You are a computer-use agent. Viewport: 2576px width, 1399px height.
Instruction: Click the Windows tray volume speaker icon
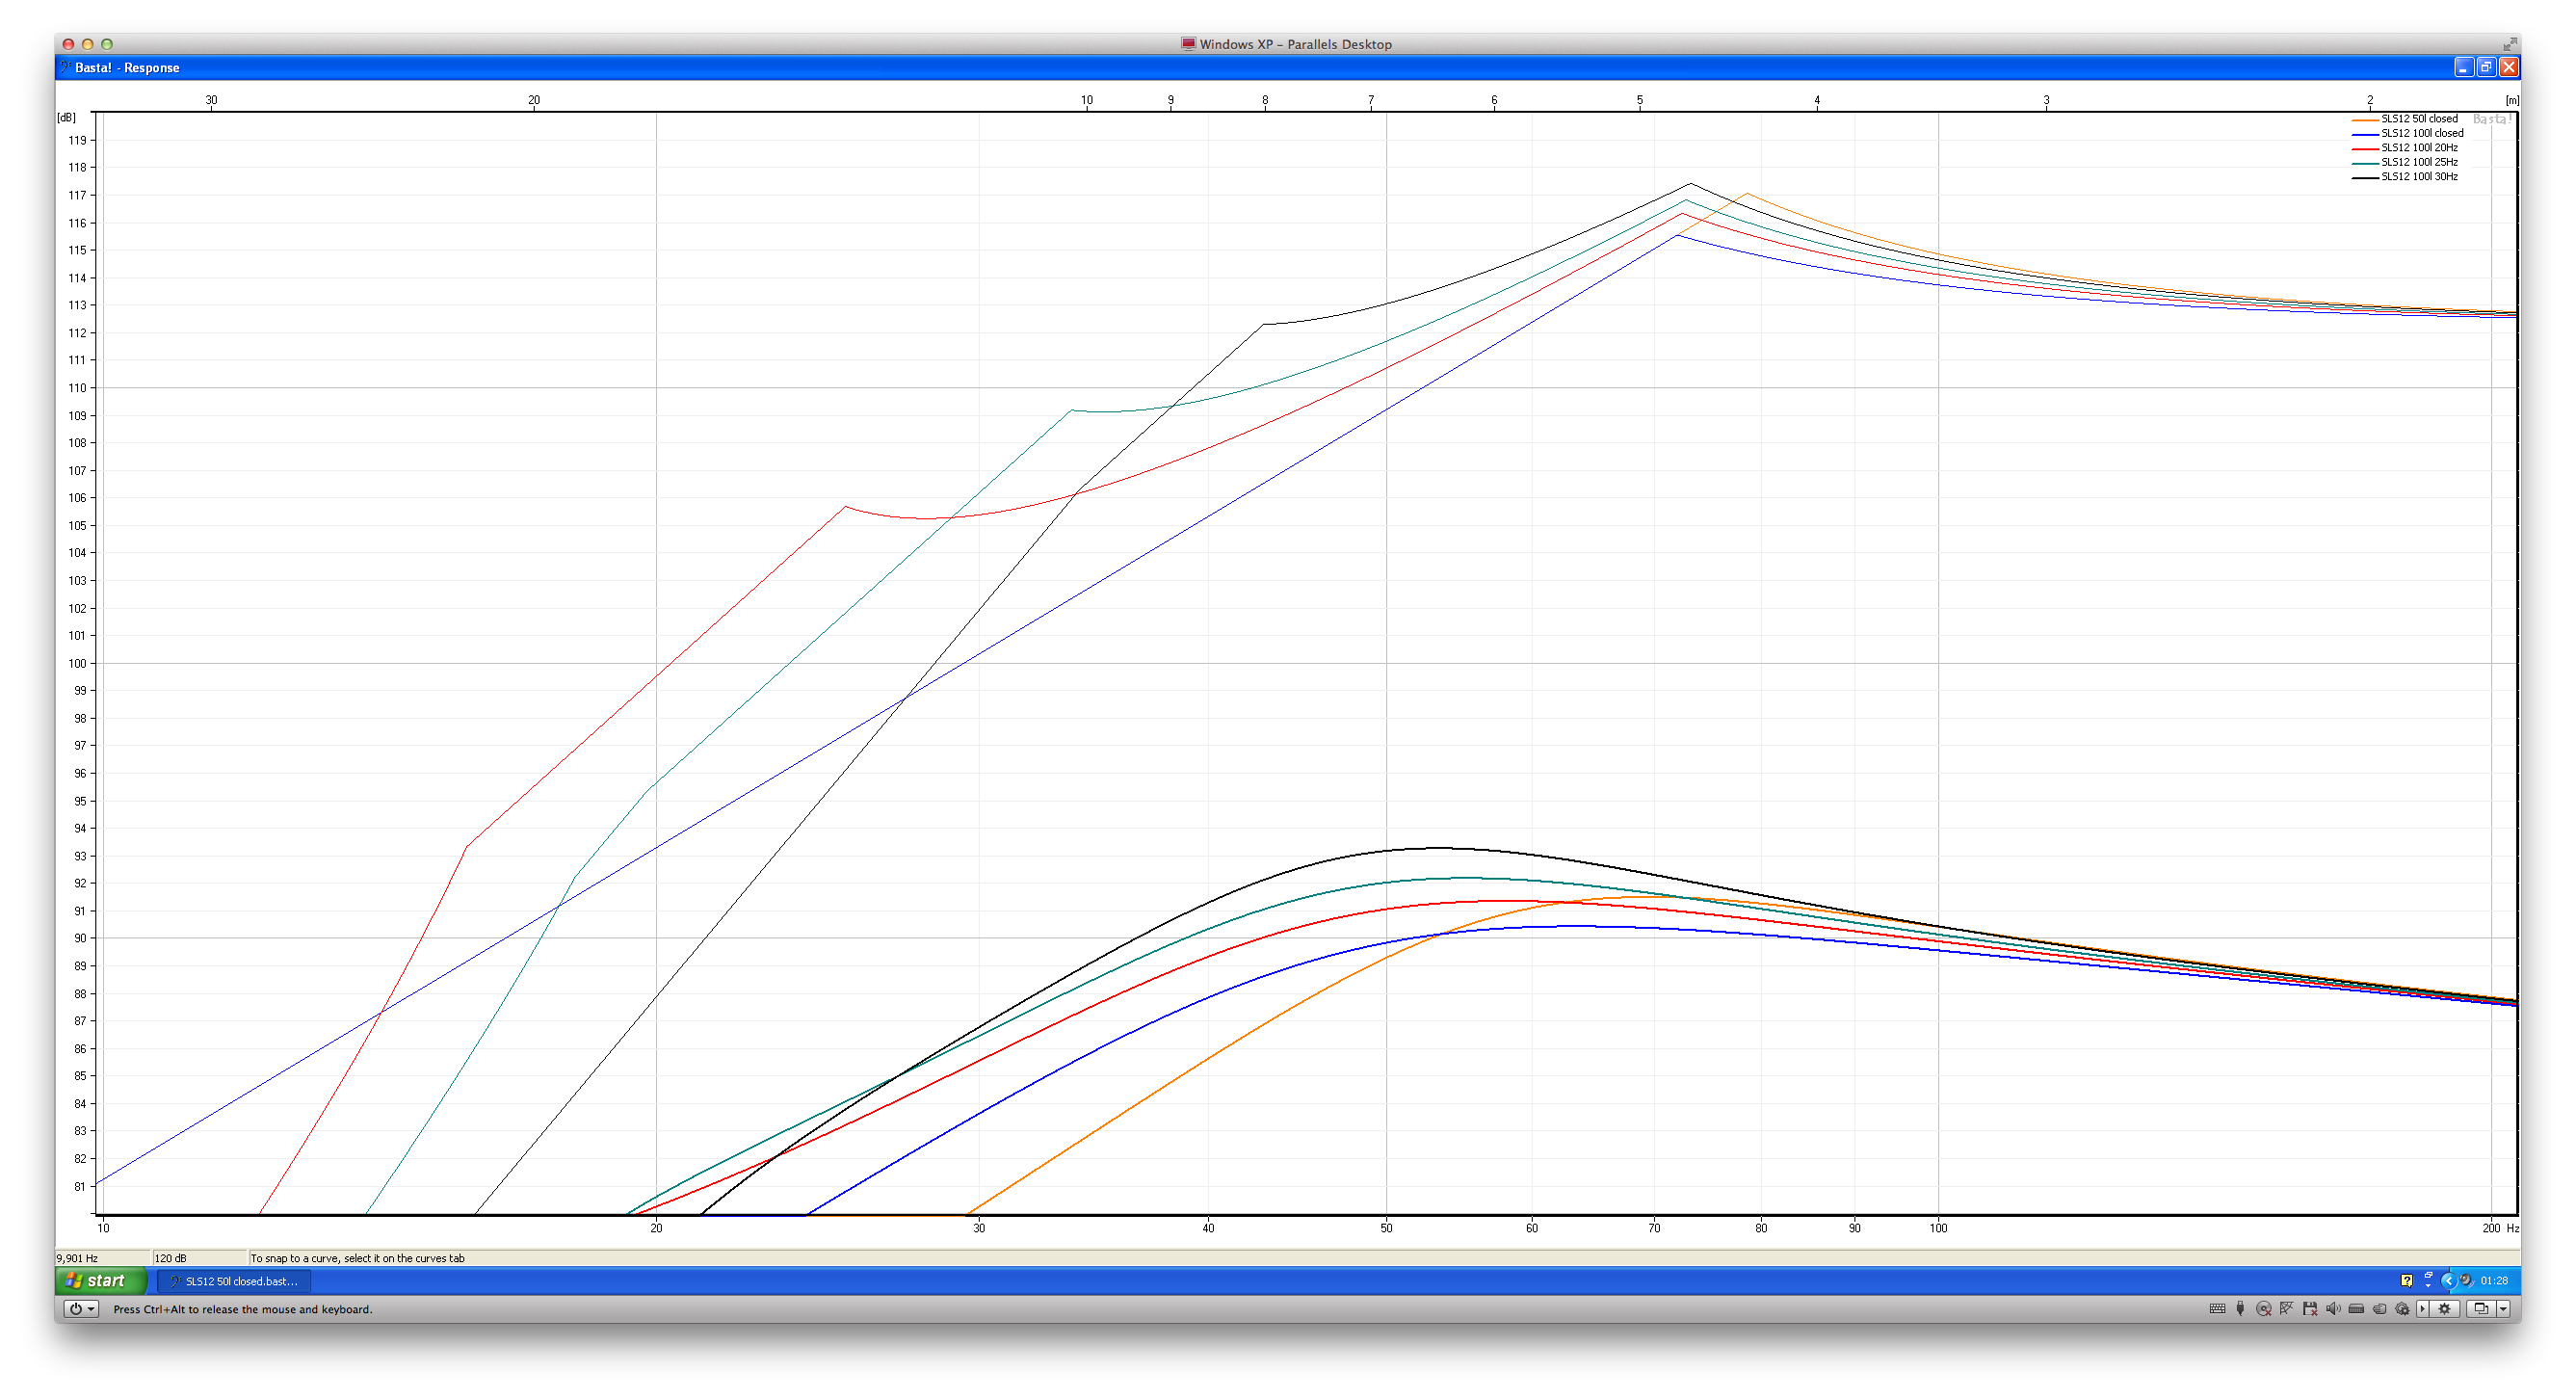pos(2466,1280)
